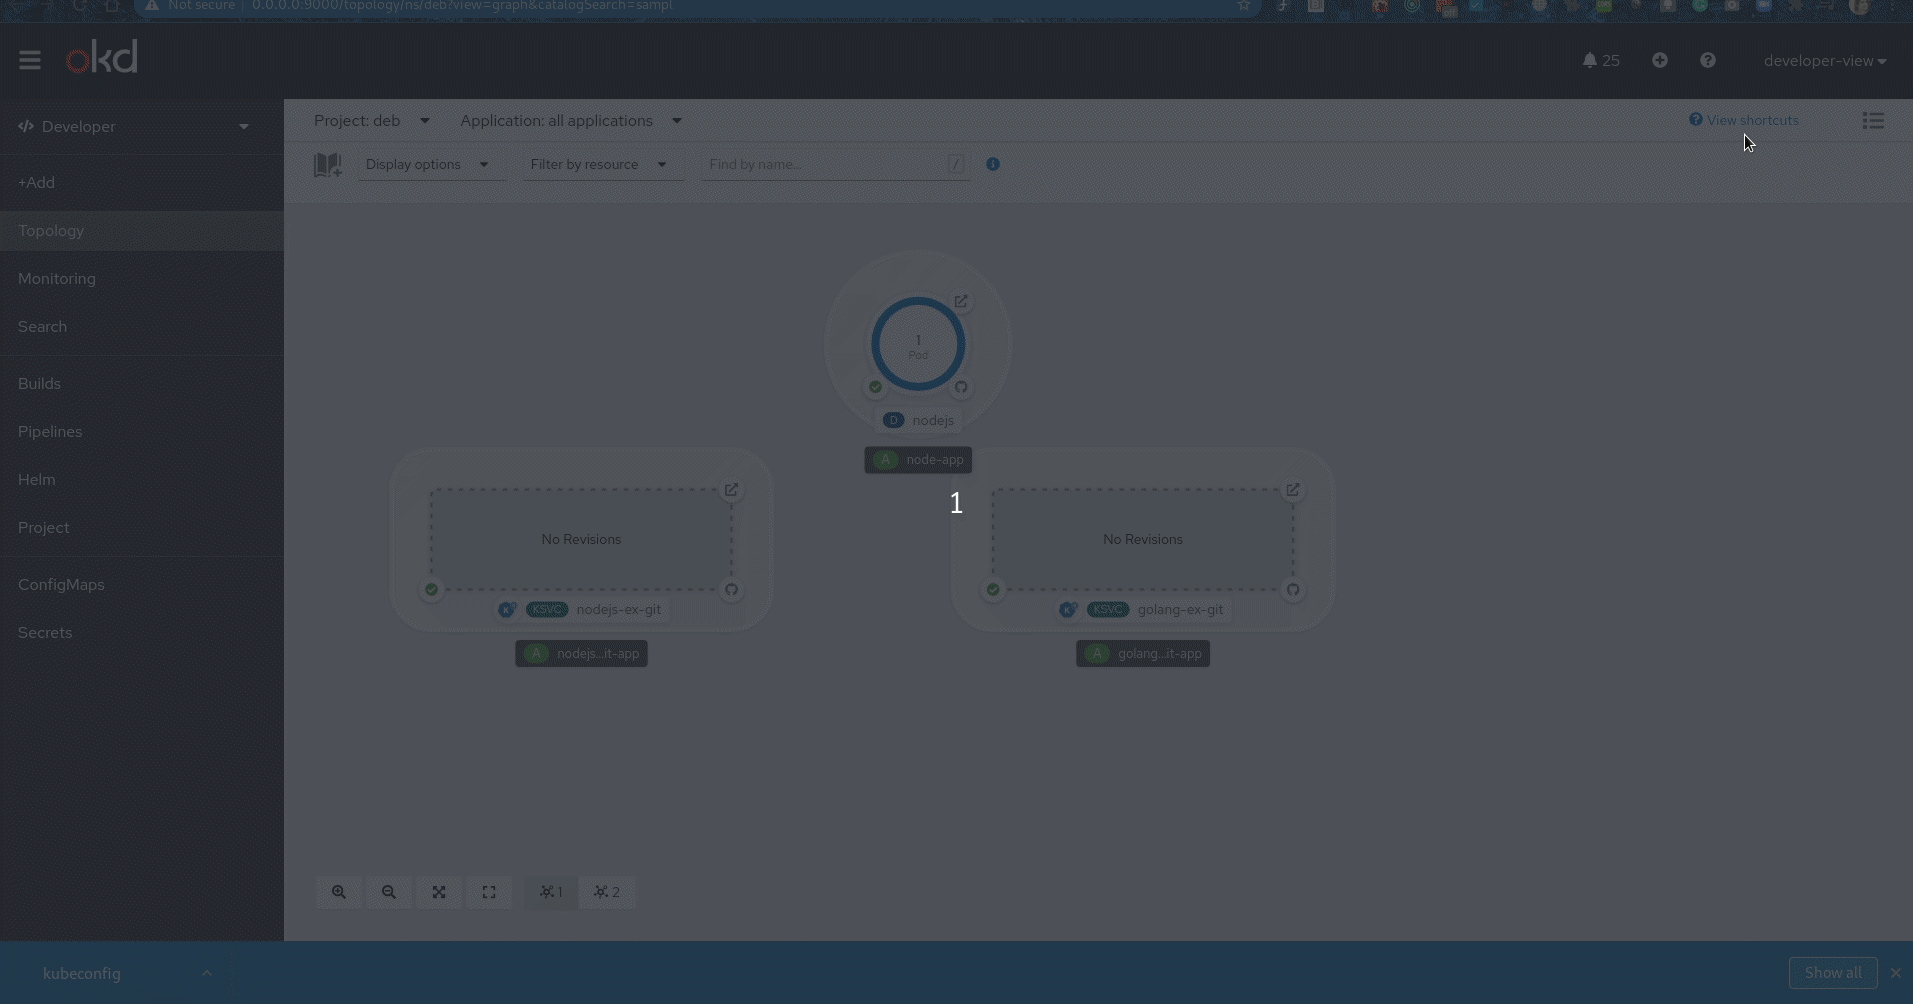Focus the Find by name field
Screen dimensions: 1913x1004
click(x=835, y=165)
